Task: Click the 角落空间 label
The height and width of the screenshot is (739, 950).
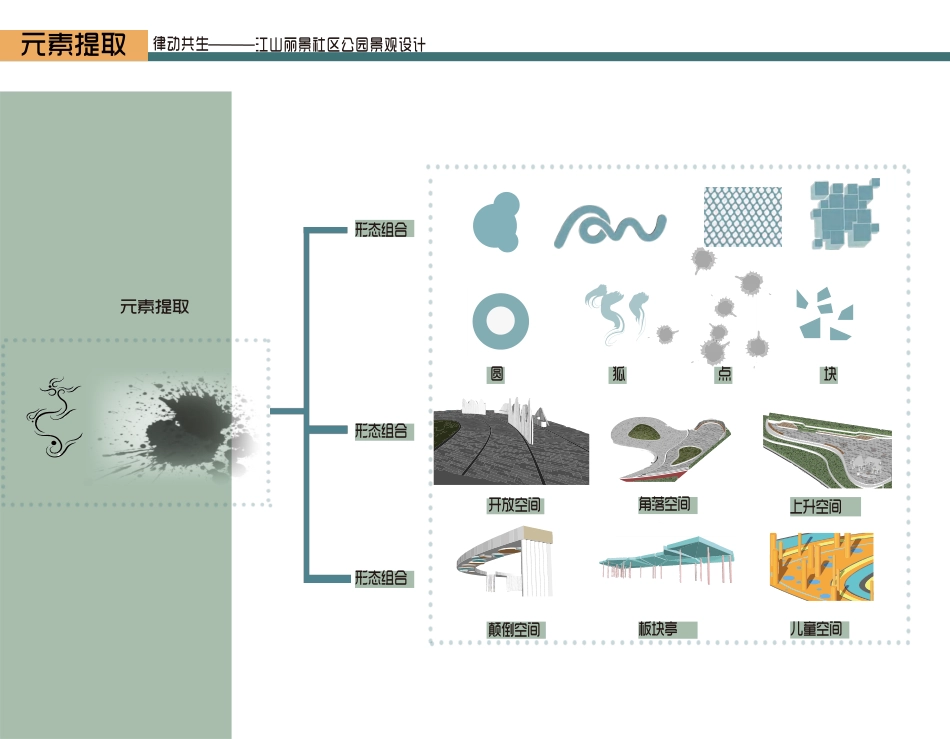Action: 665,504
